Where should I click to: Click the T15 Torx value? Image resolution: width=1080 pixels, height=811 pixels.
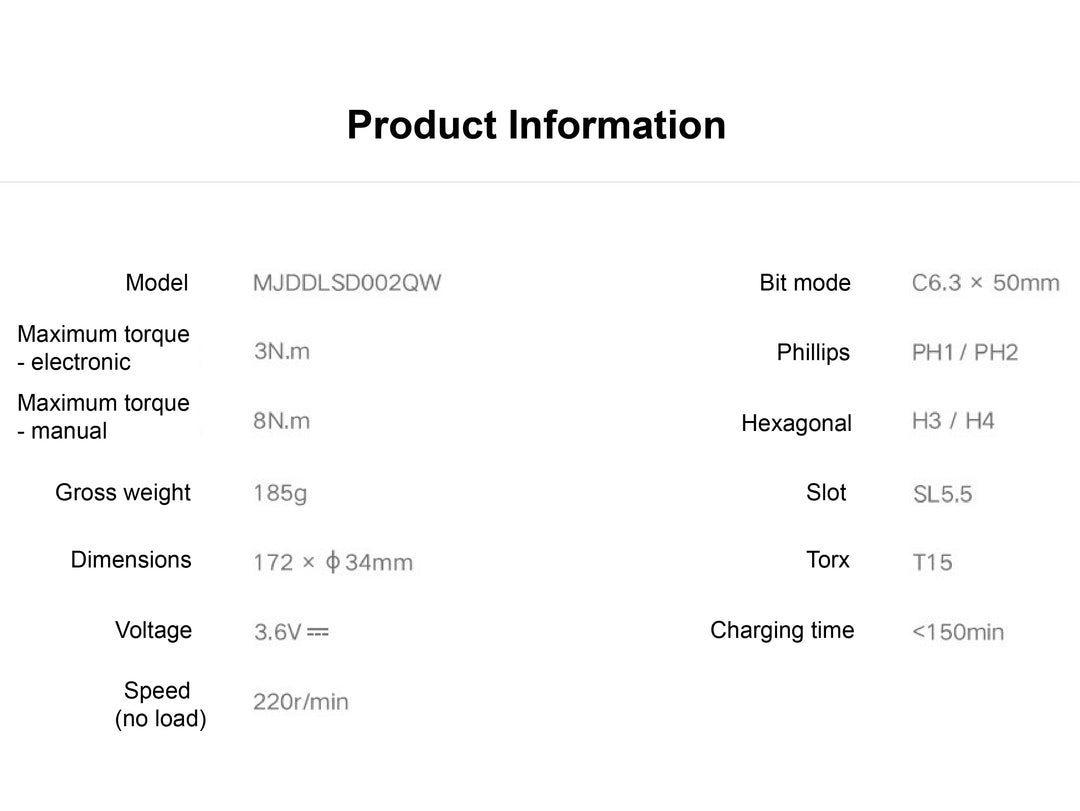932,562
